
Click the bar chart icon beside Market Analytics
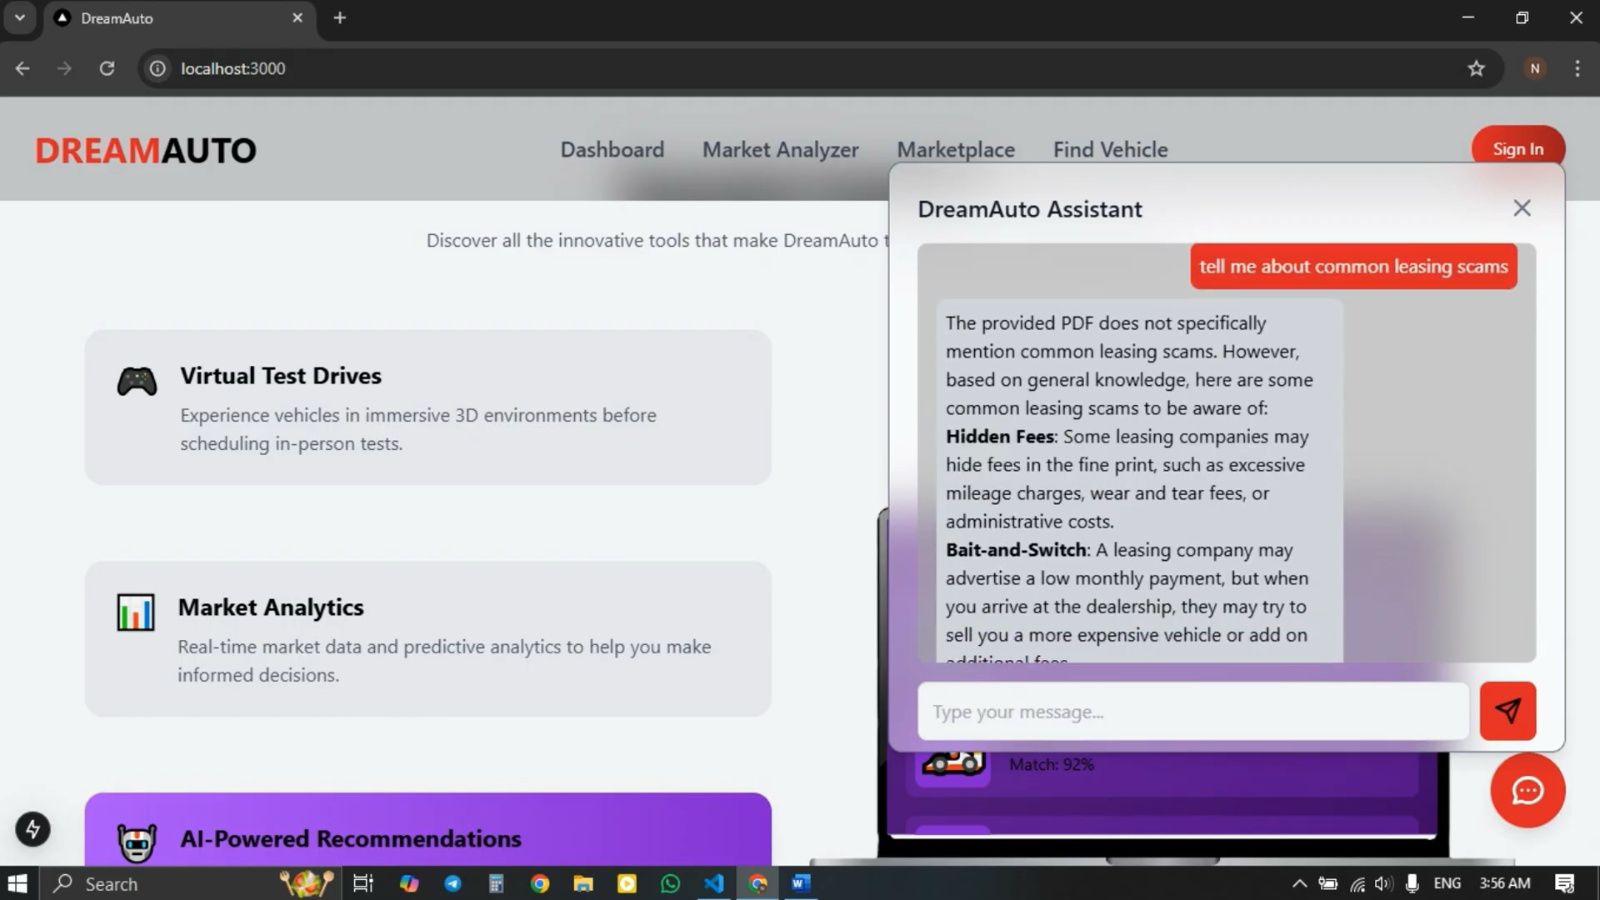click(136, 612)
